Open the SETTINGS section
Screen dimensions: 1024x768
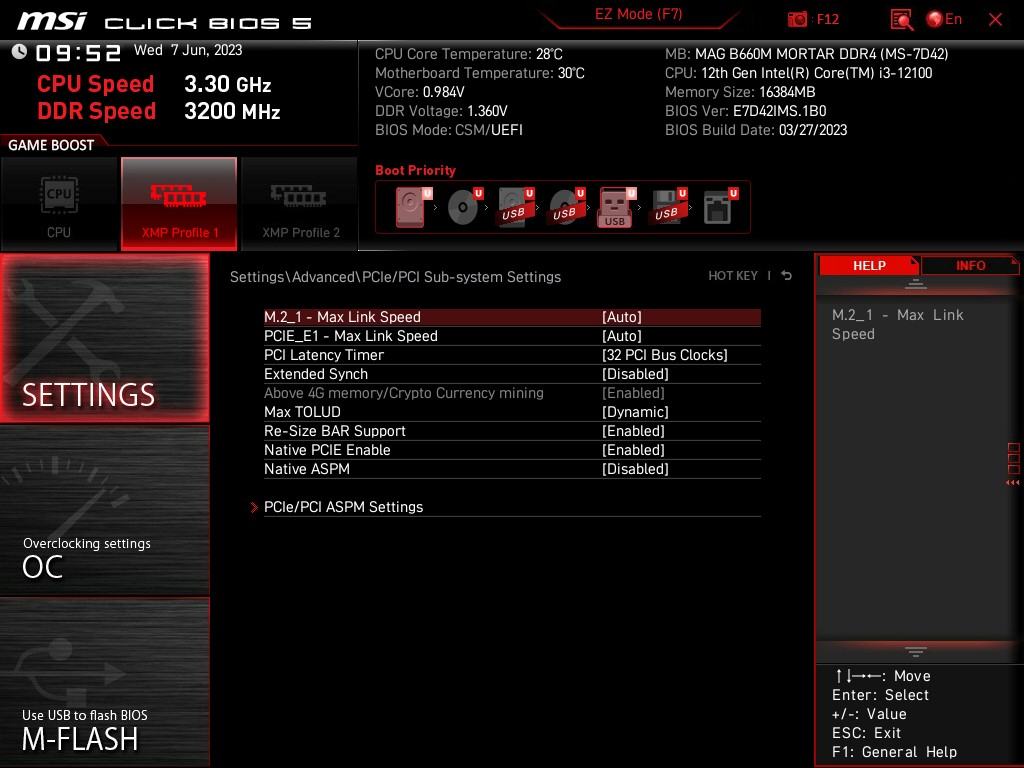pyautogui.click(x=104, y=338)
